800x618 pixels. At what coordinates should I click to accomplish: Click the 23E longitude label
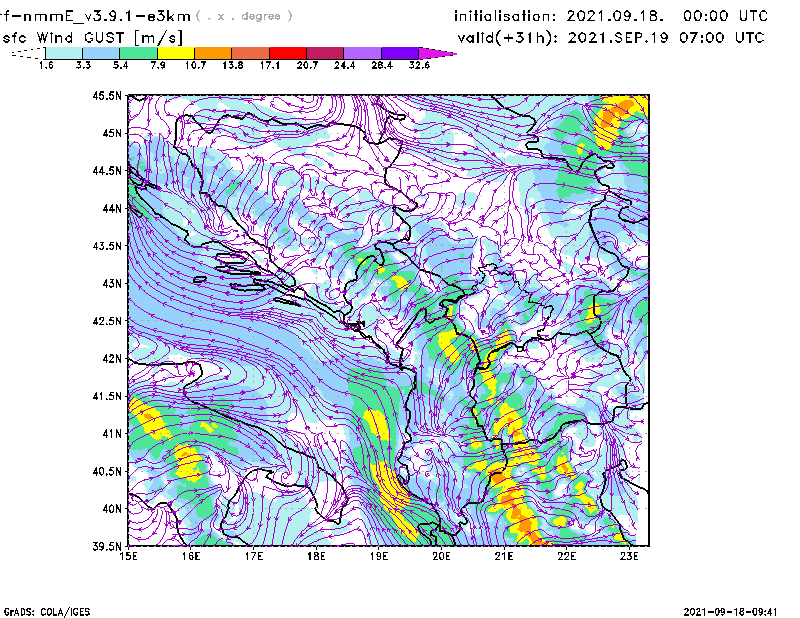[629, 556]
